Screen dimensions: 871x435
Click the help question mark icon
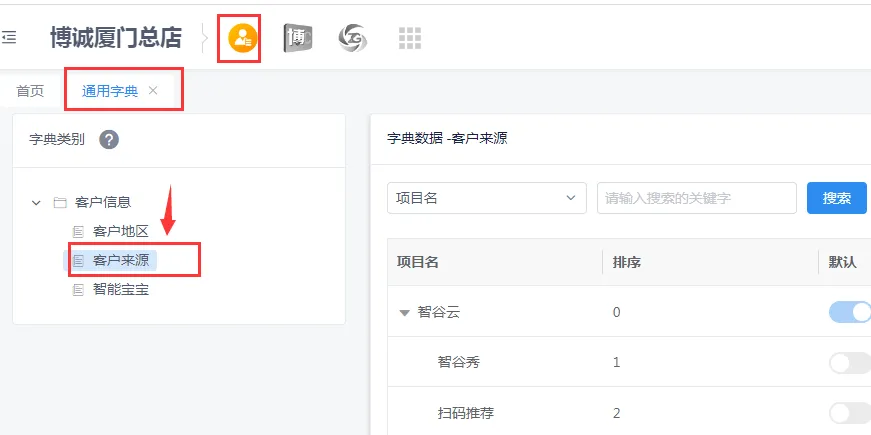(109, 140)
